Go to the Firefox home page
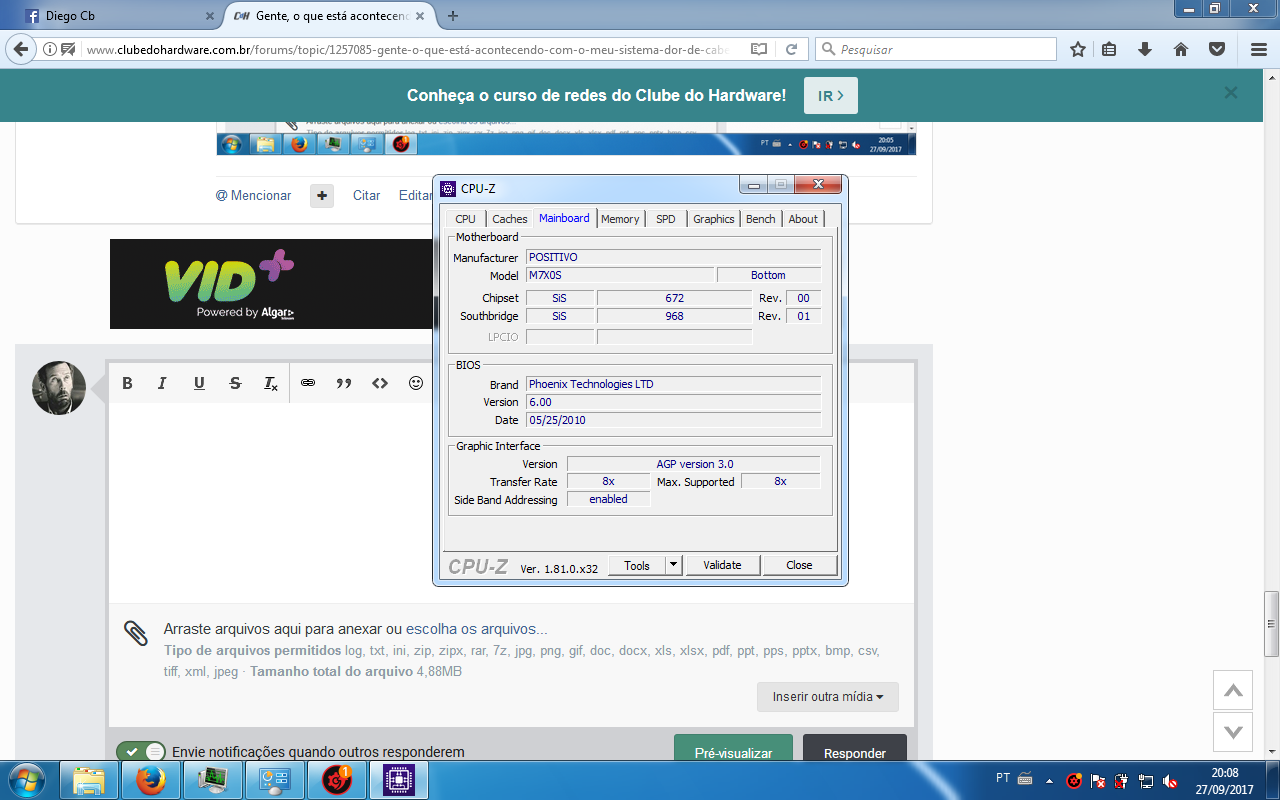 tap(1181, 49)
